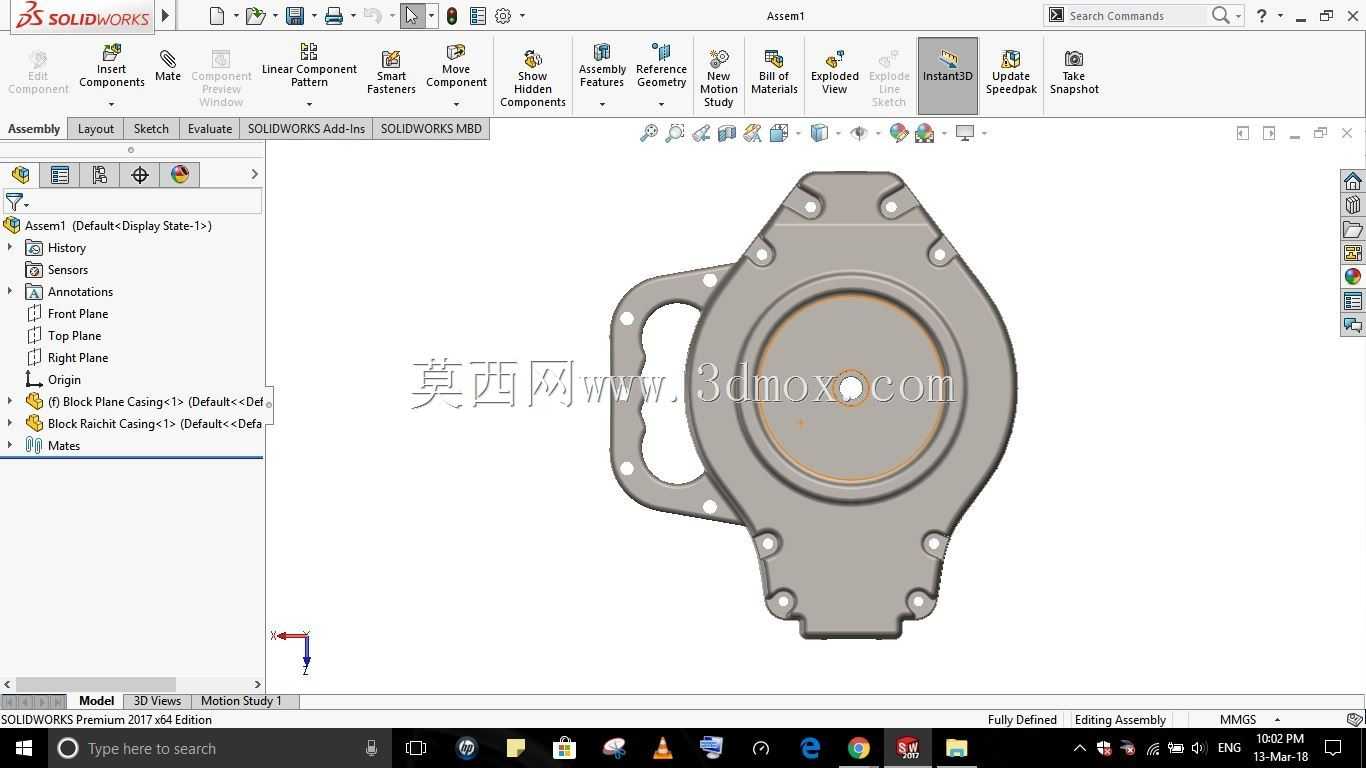
Task: Click the Previous View icon
Action: tap(701, 133)
